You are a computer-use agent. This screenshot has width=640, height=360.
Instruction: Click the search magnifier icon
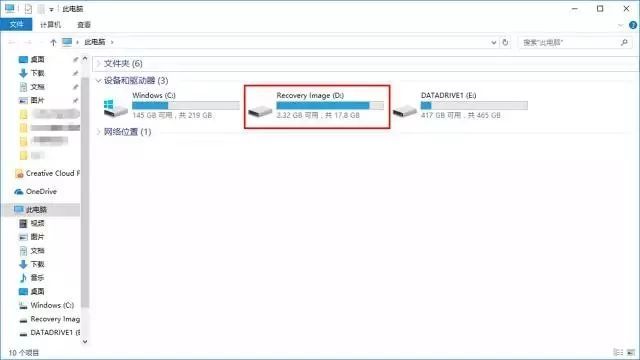click(x=624, y=42)
